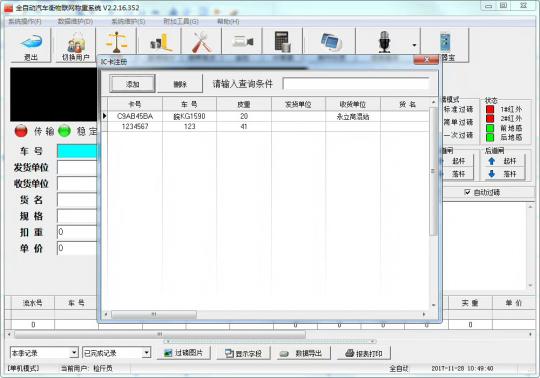Click the blue arrow exit icon
This screenshot has height=378, width=540.
point(31,42)
